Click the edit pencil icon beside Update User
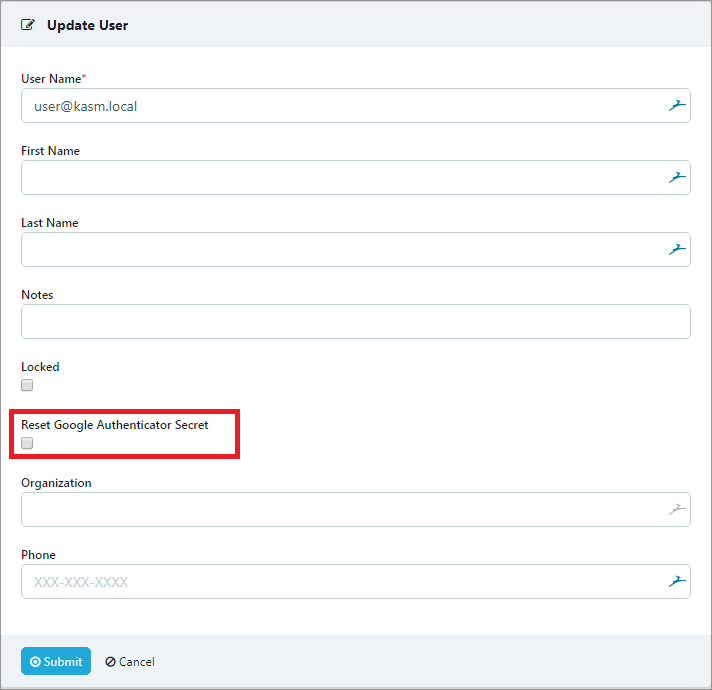The image size is (712, 690). (x=28, y=25)
